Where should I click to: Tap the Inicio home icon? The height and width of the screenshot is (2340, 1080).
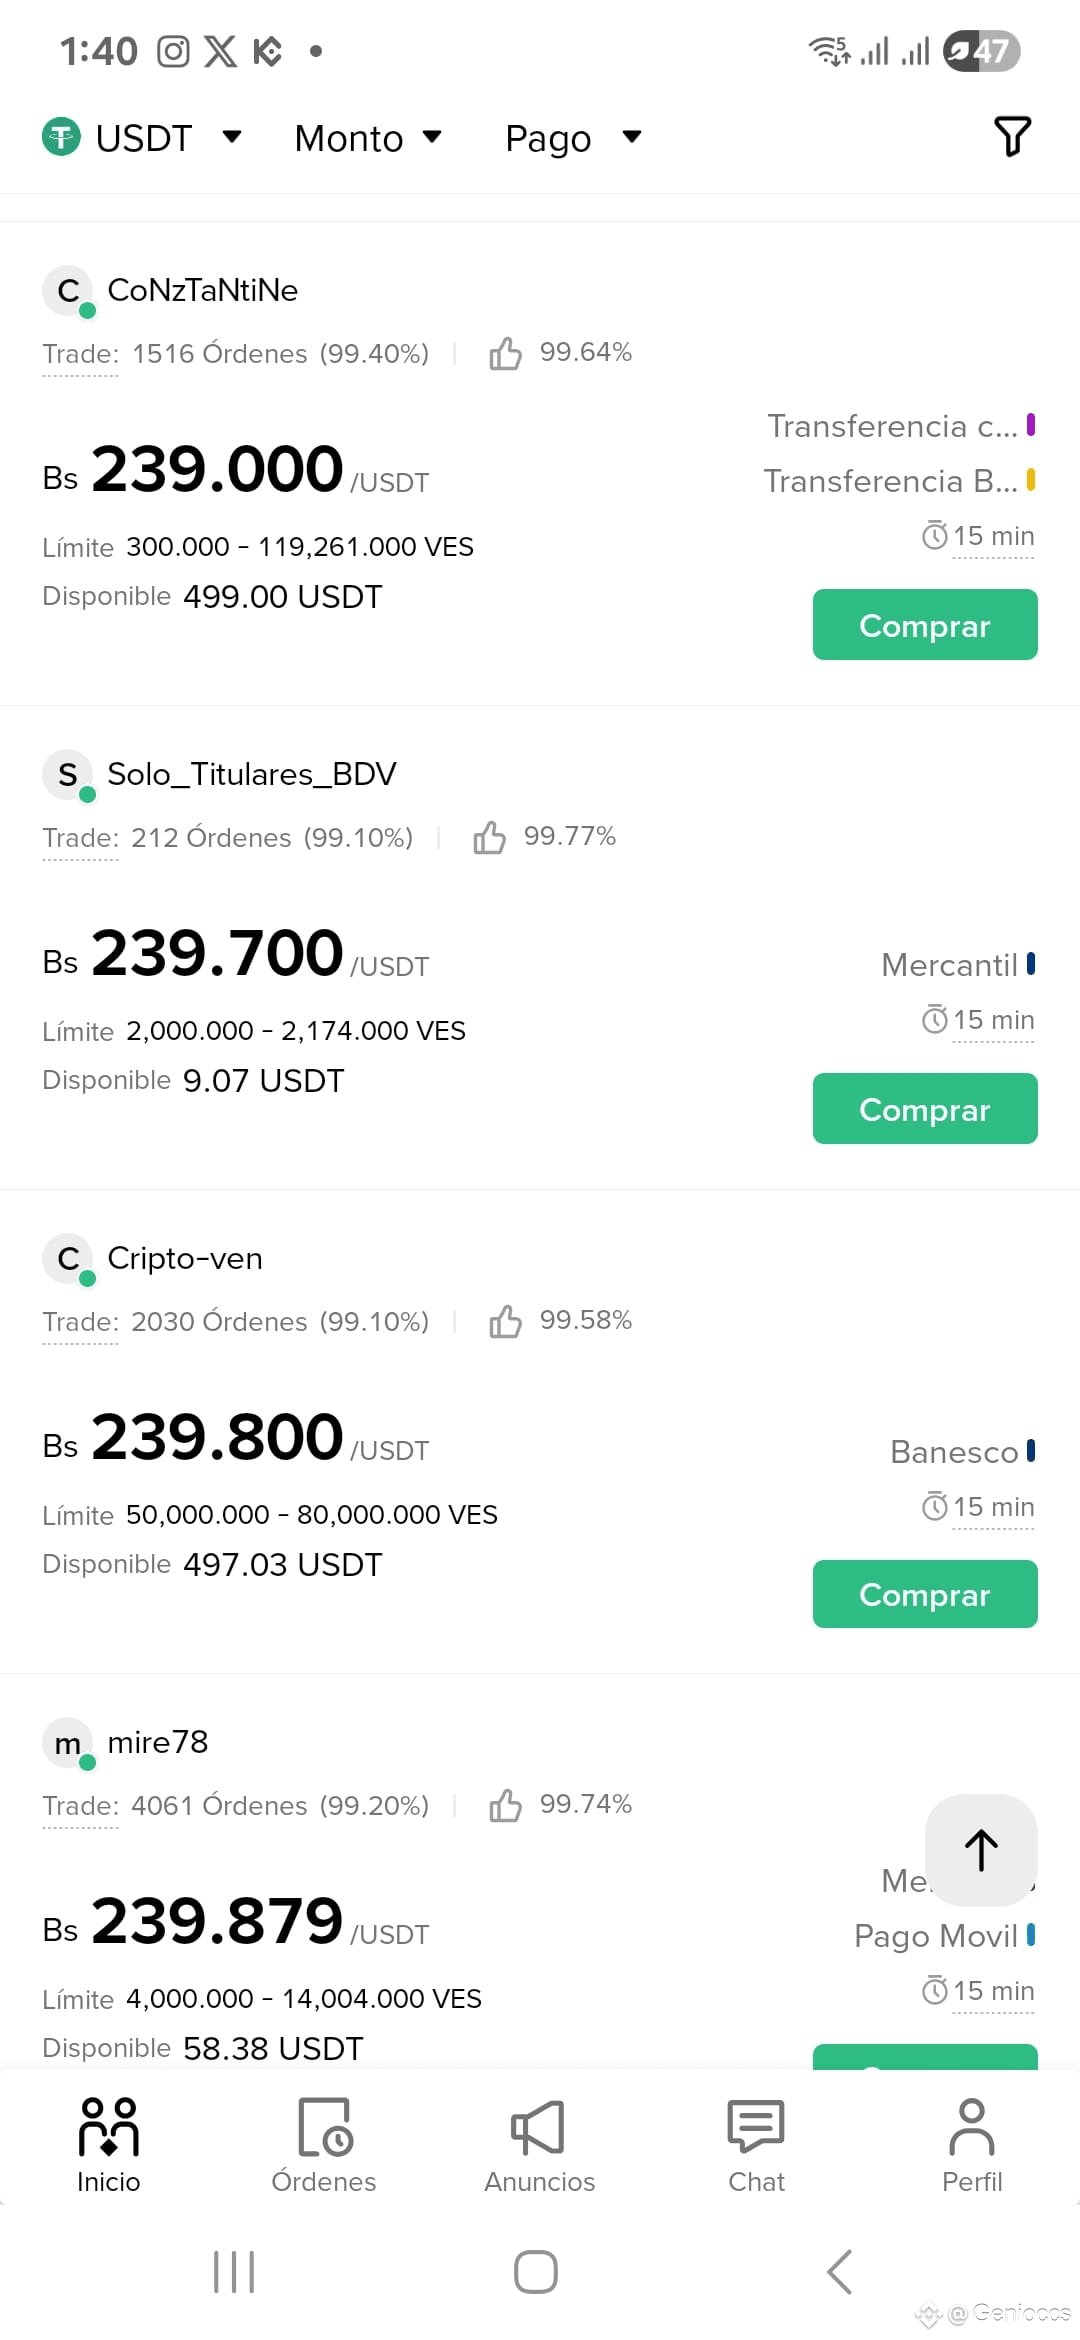point(108,2145)
